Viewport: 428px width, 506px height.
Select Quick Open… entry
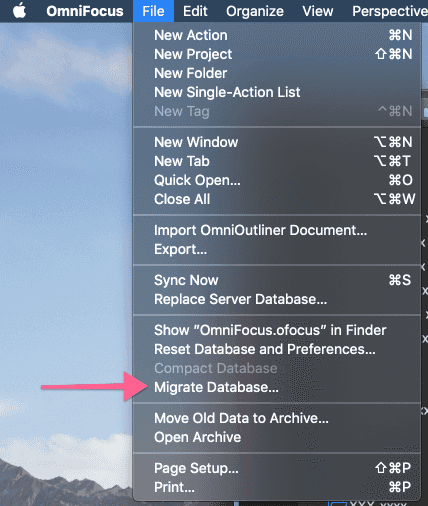[277, 180]
